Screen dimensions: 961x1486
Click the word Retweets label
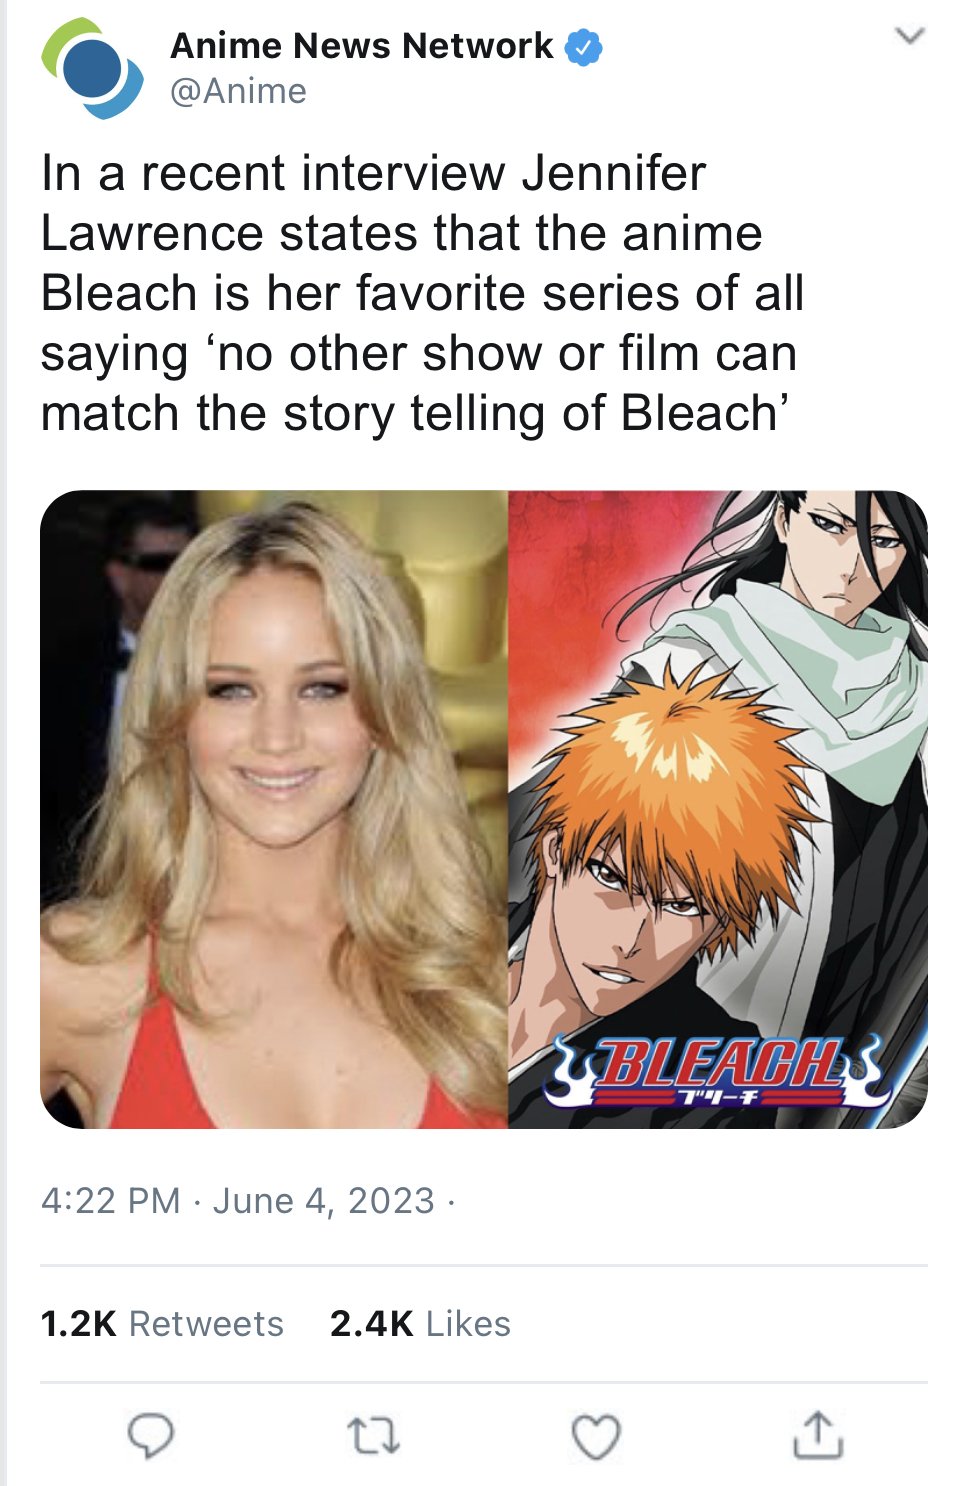[x=207, y=1324]
